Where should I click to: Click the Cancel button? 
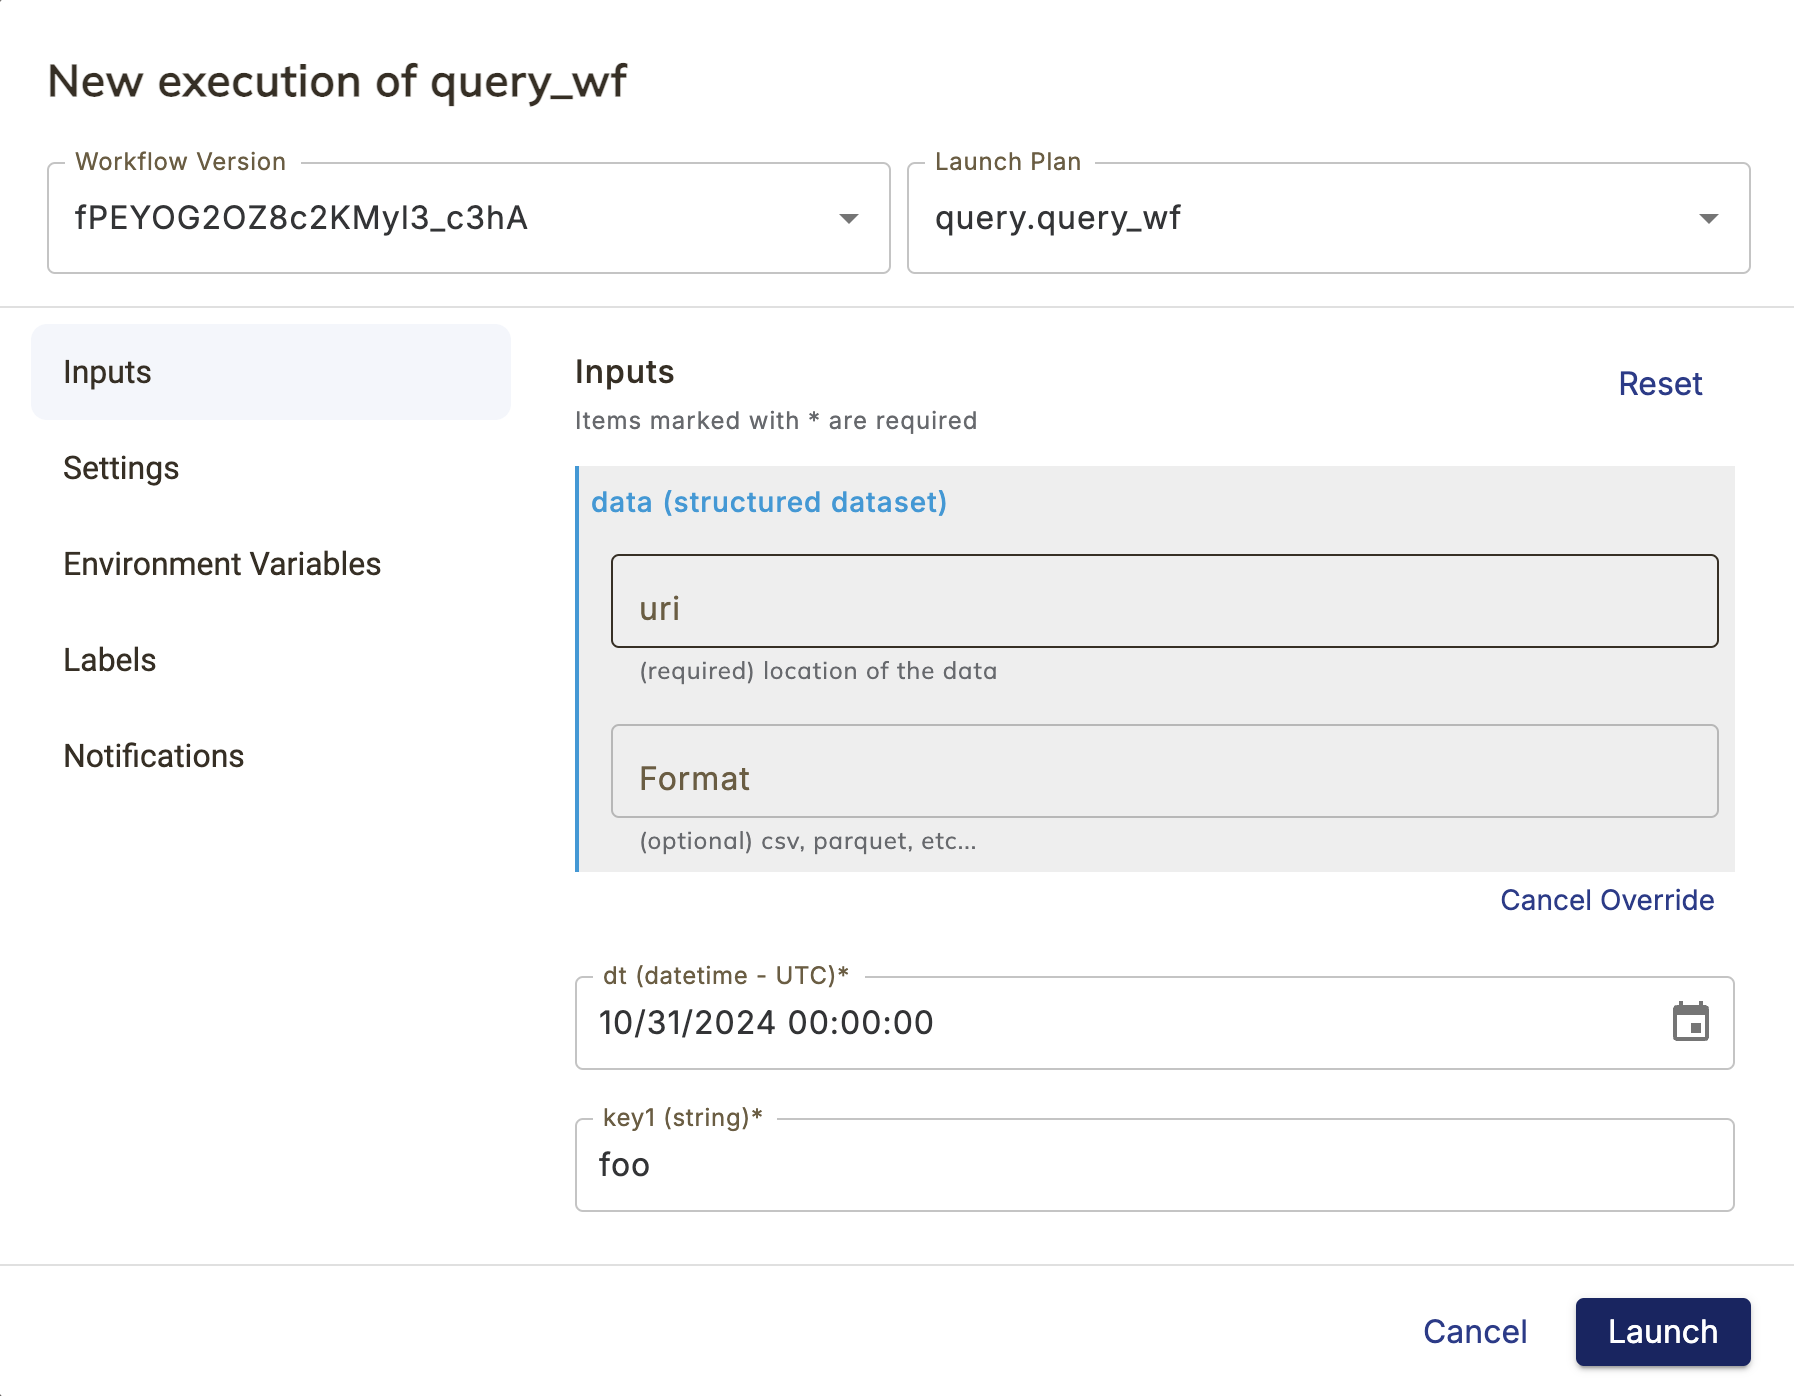pos(1474,1331)
